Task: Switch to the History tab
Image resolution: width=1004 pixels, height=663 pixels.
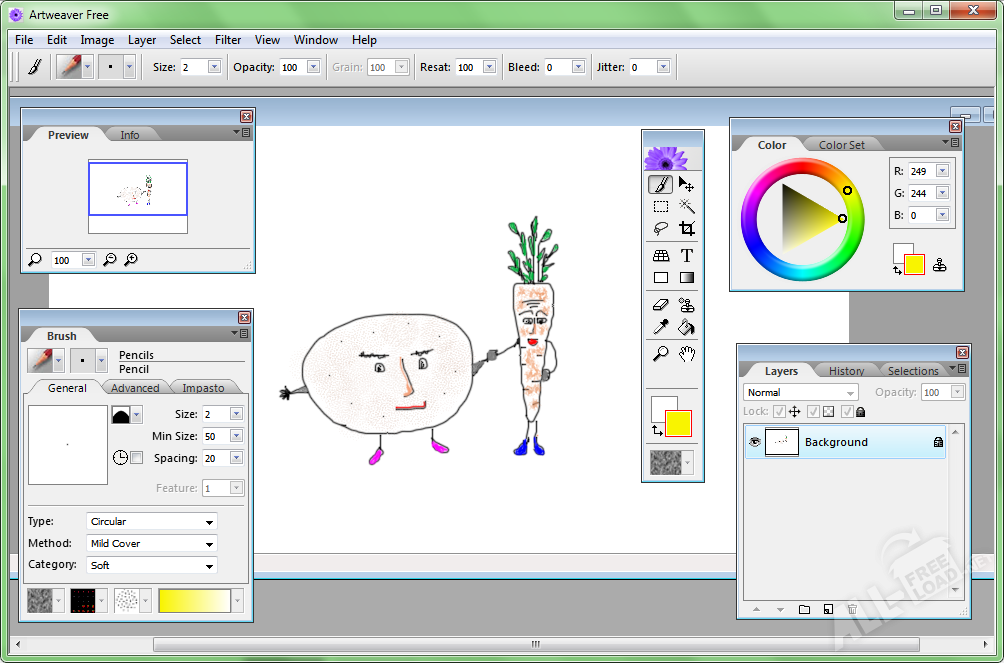Action: tap(846, 371)
